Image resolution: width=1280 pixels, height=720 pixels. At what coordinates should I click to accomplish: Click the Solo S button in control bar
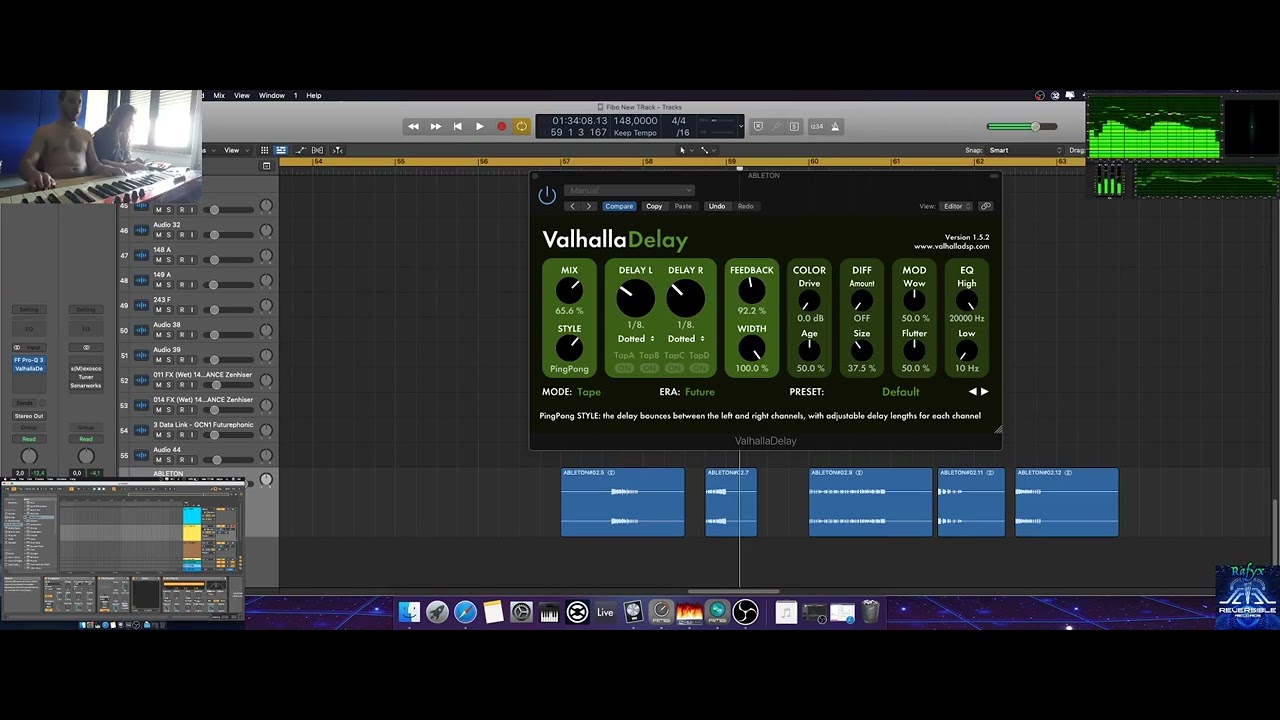pos(794,127)
